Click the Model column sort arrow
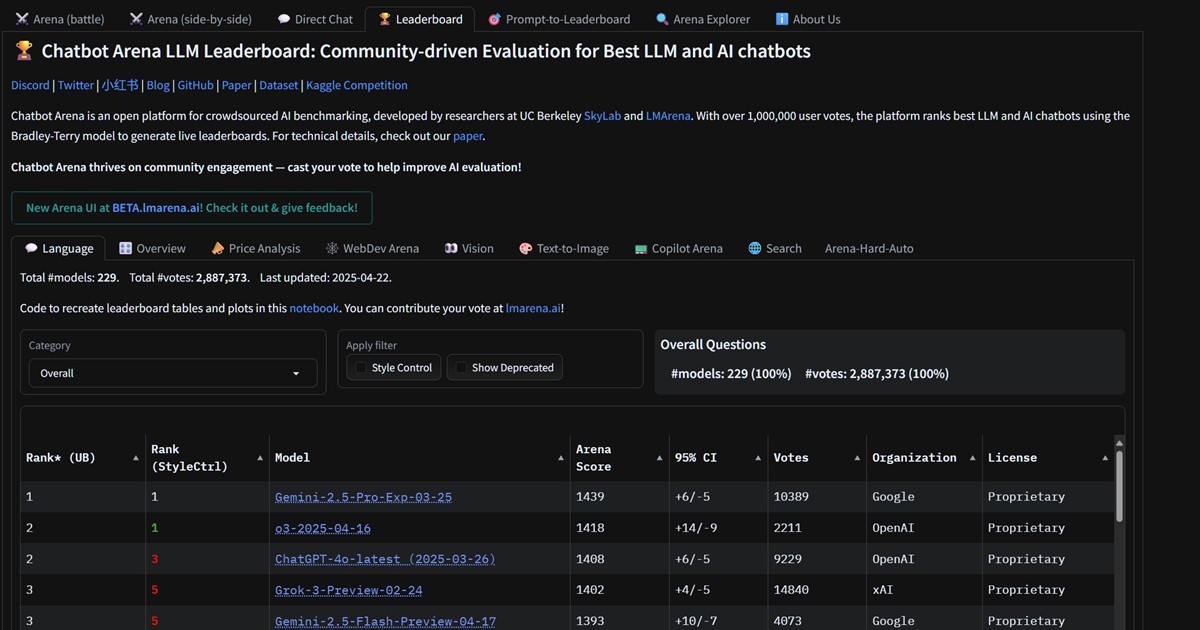 (560, 458)
